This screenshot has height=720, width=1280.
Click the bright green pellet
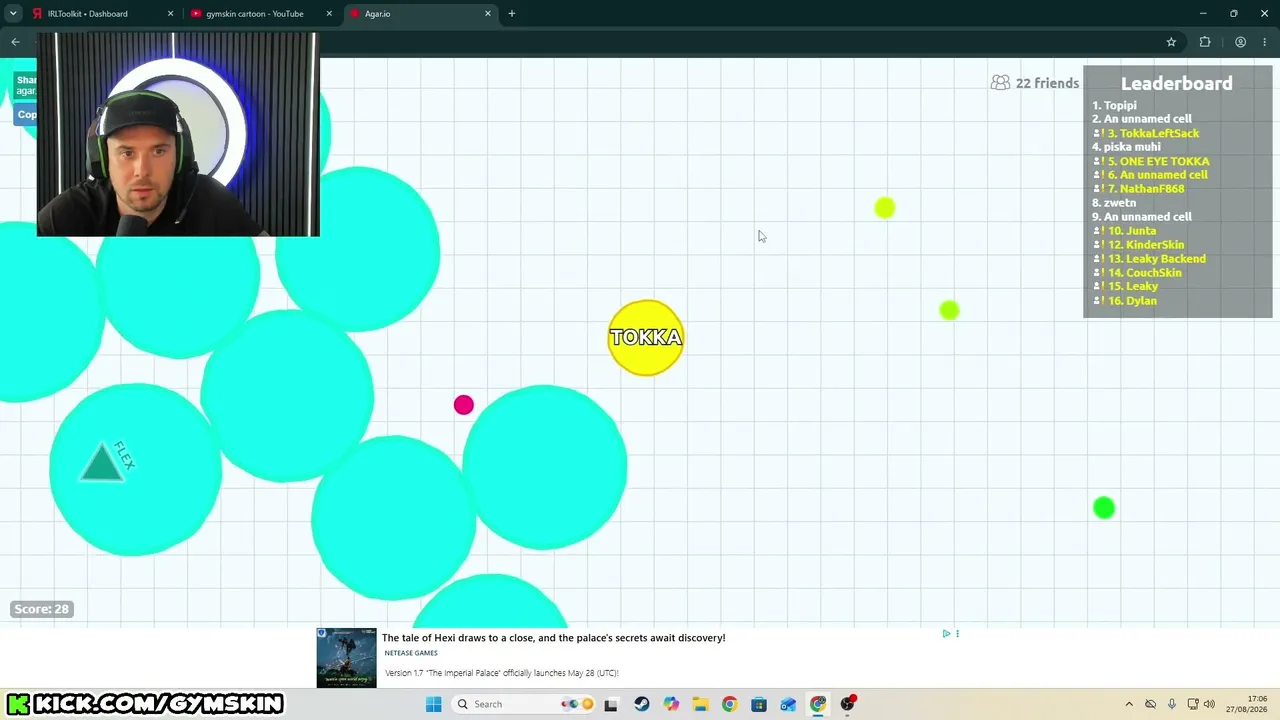(1104, 508)
